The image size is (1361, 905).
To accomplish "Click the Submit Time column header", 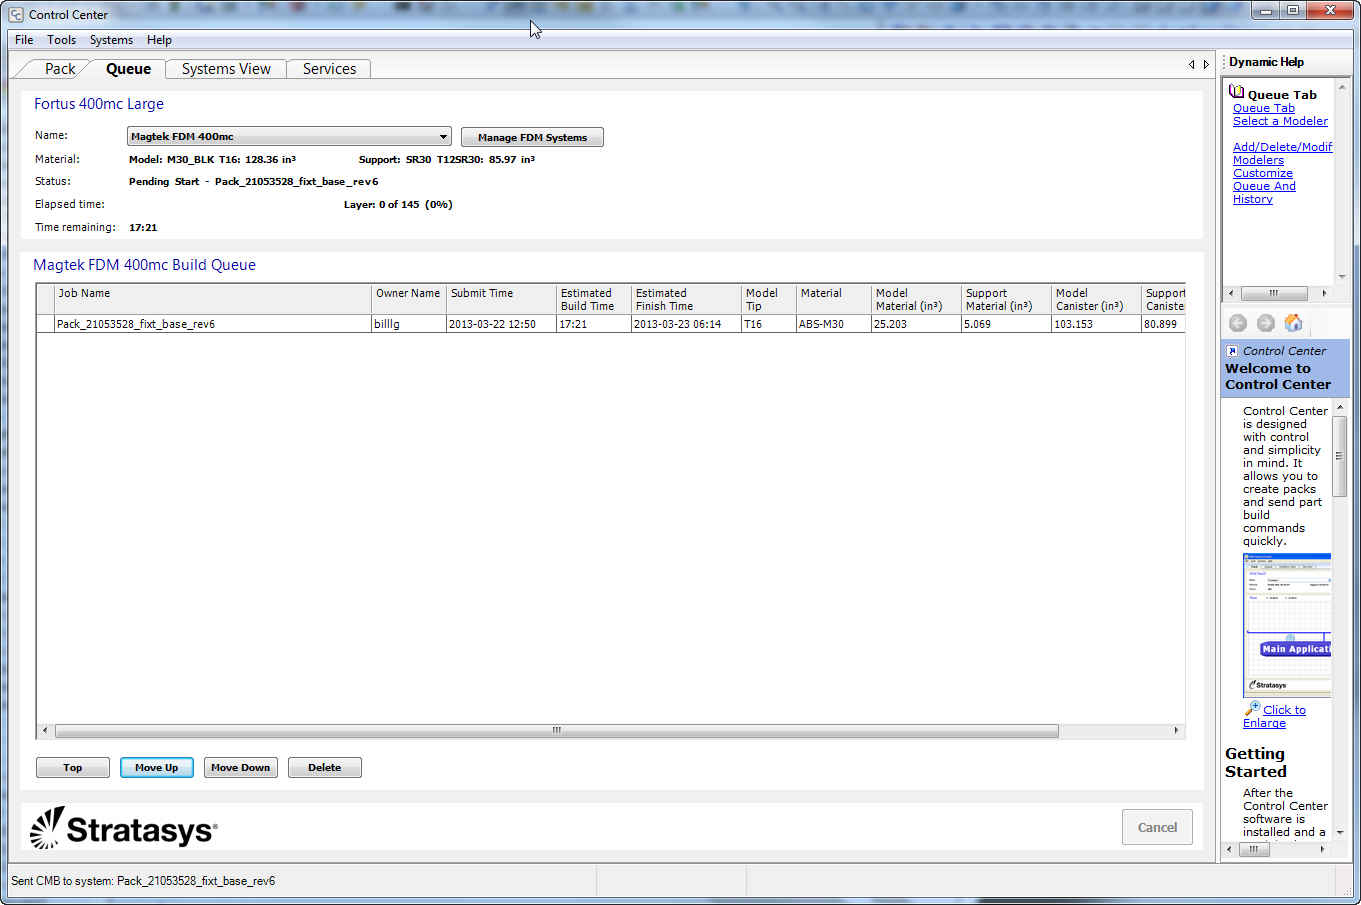I will pyautogui.click(x=501, y=299).
